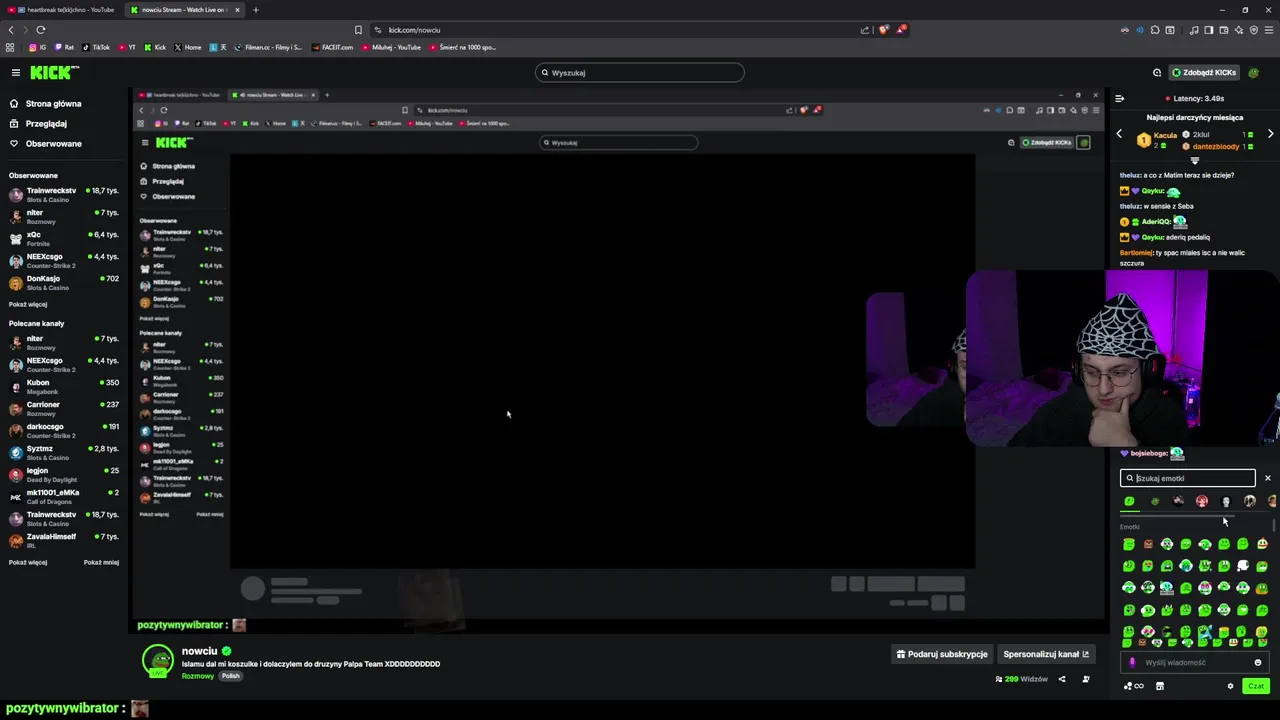Open ZavalaHimself IRL channel
The height and width of the screenshot is (720, 1280).
pyautogui.click(x=64, y=540)
